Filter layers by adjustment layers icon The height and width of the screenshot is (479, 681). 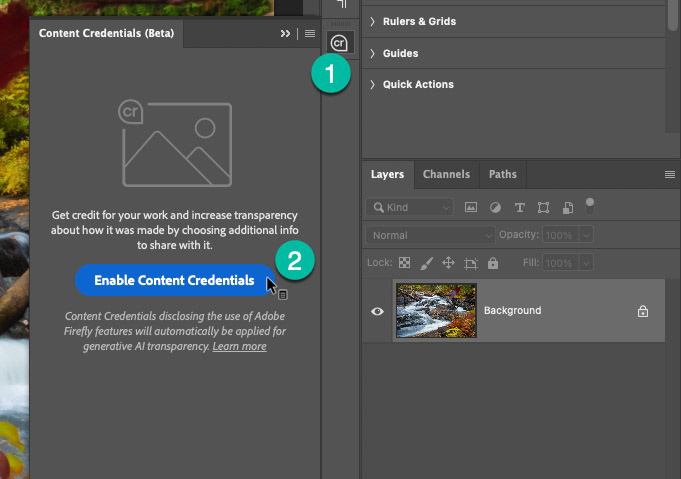coord(495,208)
